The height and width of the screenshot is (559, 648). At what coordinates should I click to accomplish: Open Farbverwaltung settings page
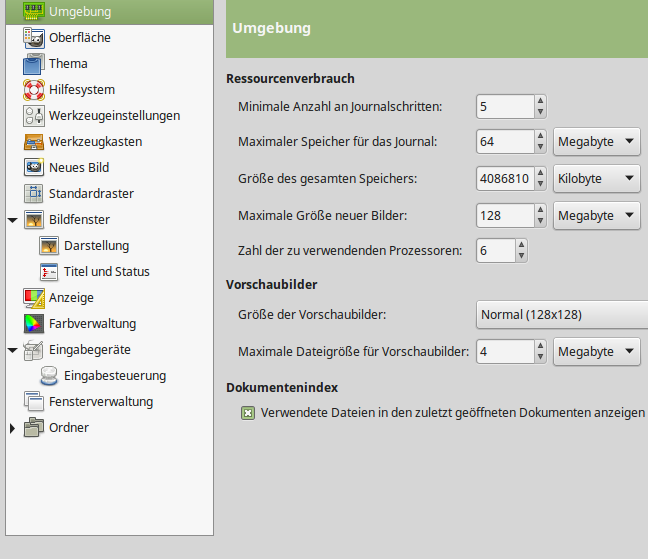click(x=93, y=324)
